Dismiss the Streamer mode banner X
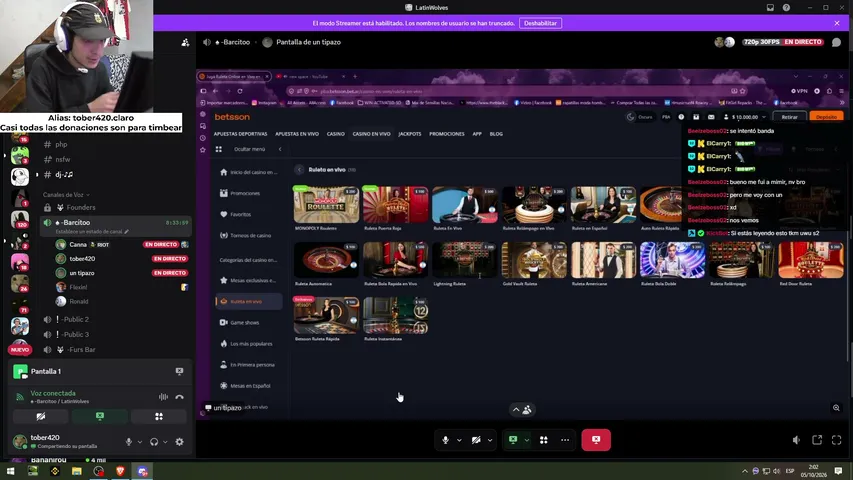 pos(837,23)
